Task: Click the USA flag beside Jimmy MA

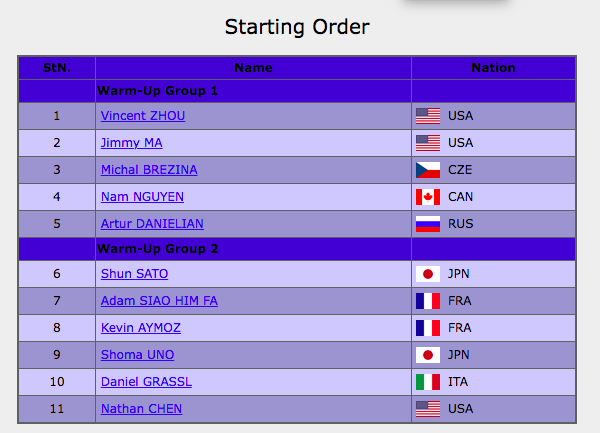Action: (428, 143)
